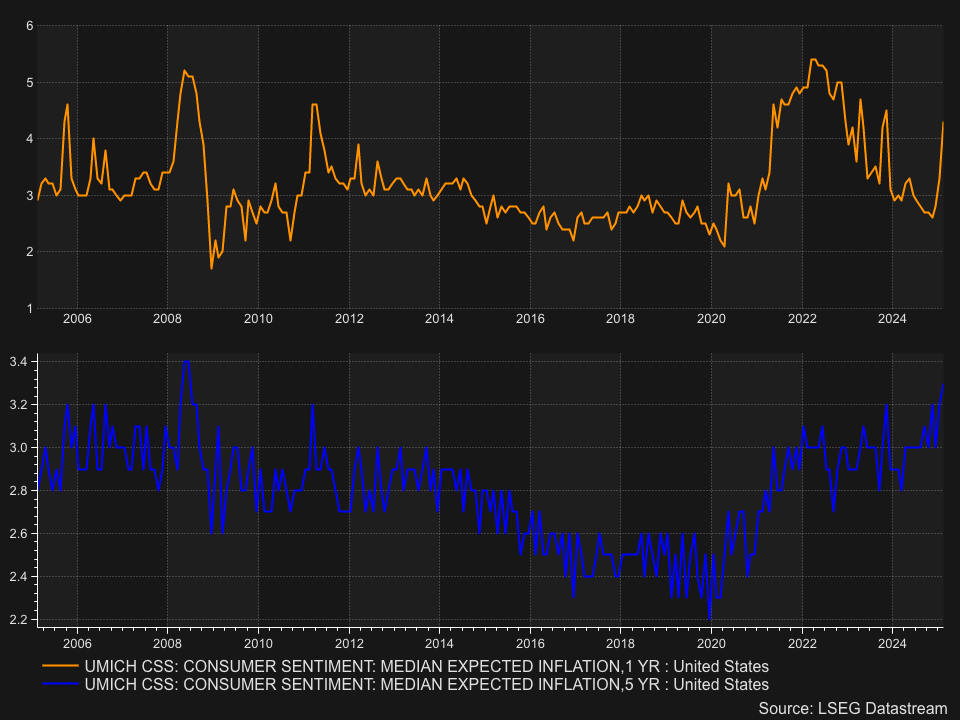Click y-axis value 1 on orange chart
Image resolution: width=960 pixels, height=720 pixels.
pos(29,309)
